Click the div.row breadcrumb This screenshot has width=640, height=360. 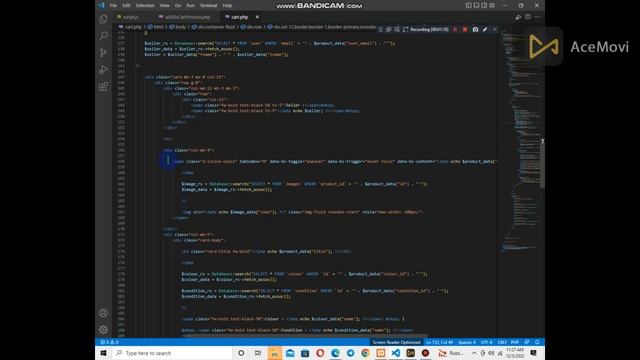coord(254,27)
